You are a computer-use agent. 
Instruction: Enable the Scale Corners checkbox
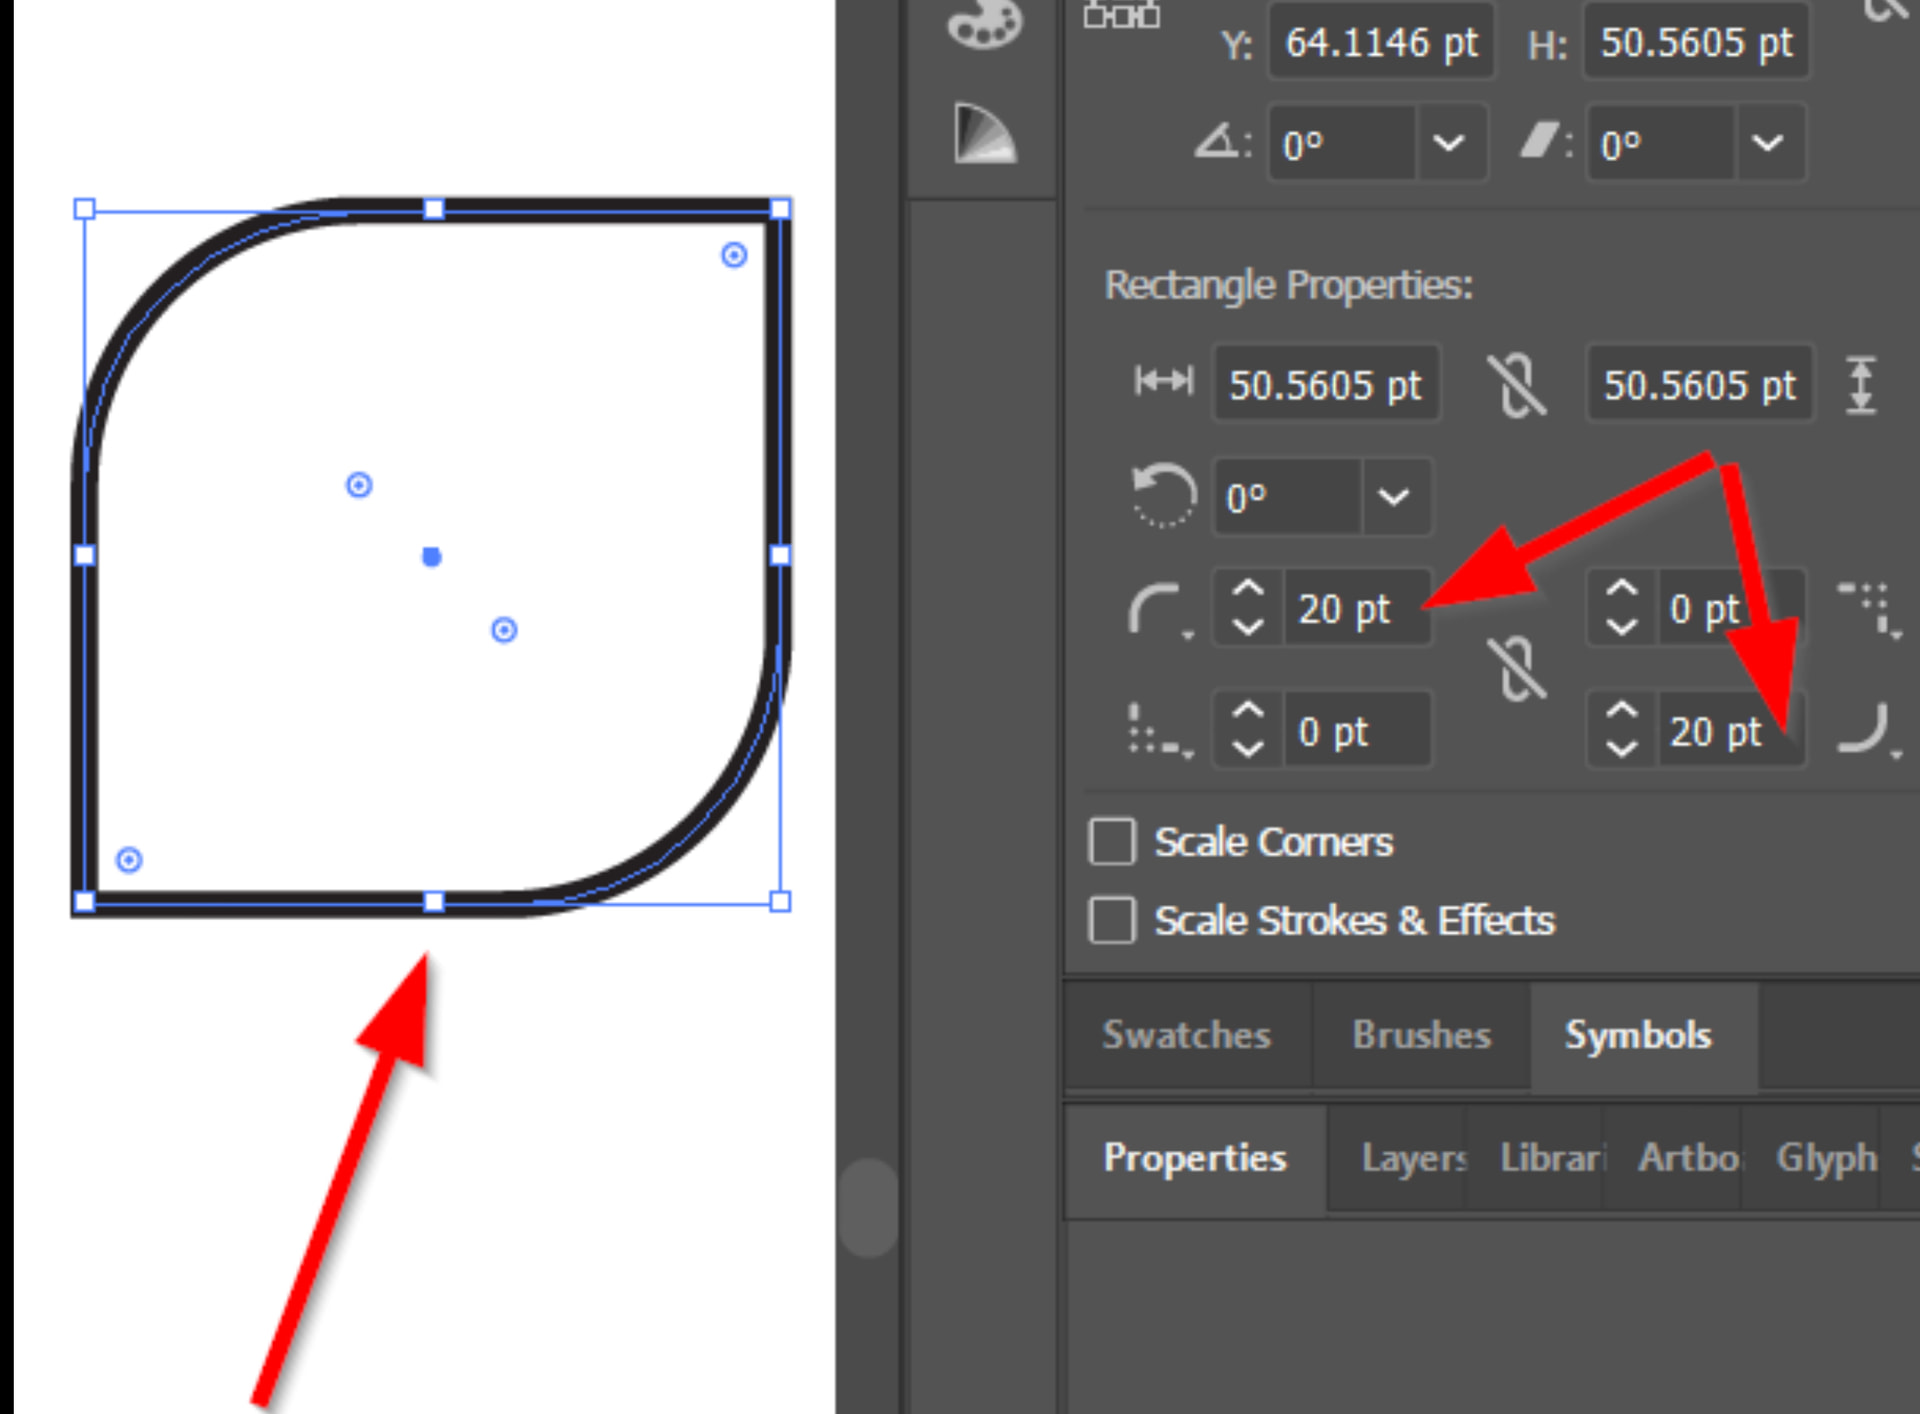1112,842
